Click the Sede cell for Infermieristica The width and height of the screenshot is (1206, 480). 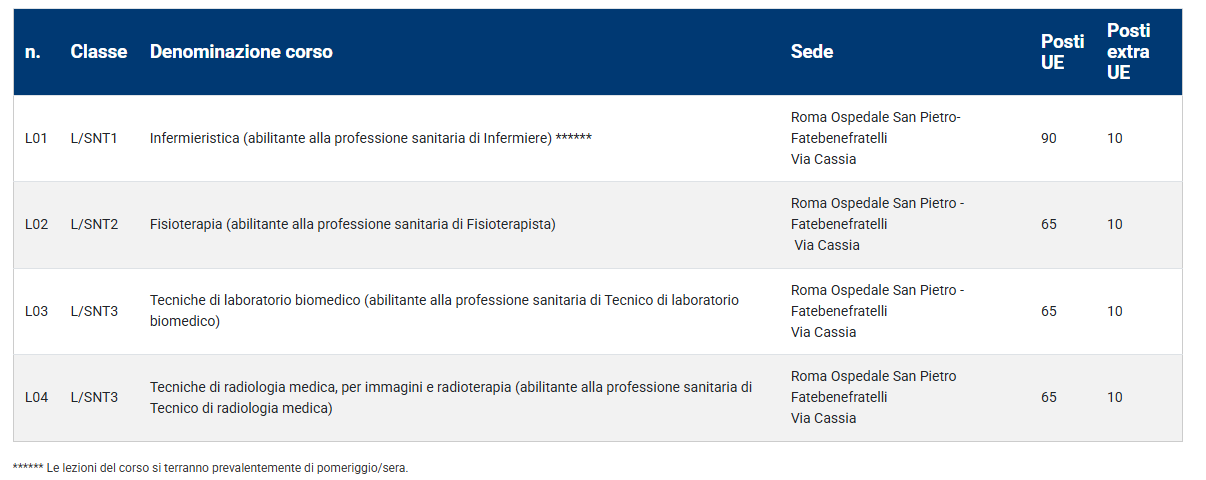[x=875, y=138]
